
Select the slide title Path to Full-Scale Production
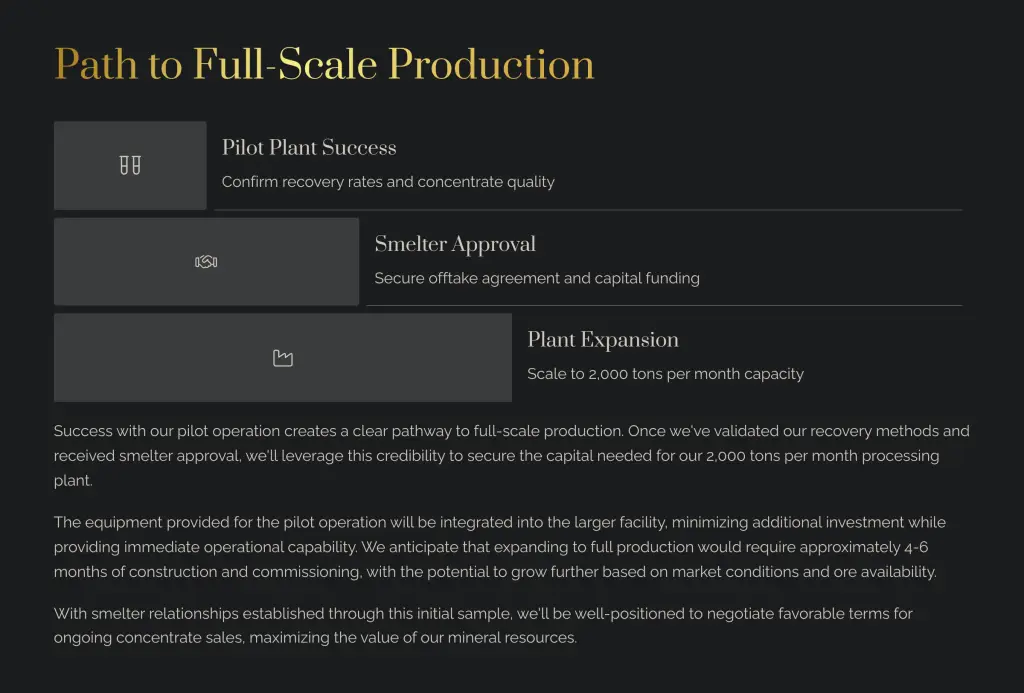tap(324, 64)
